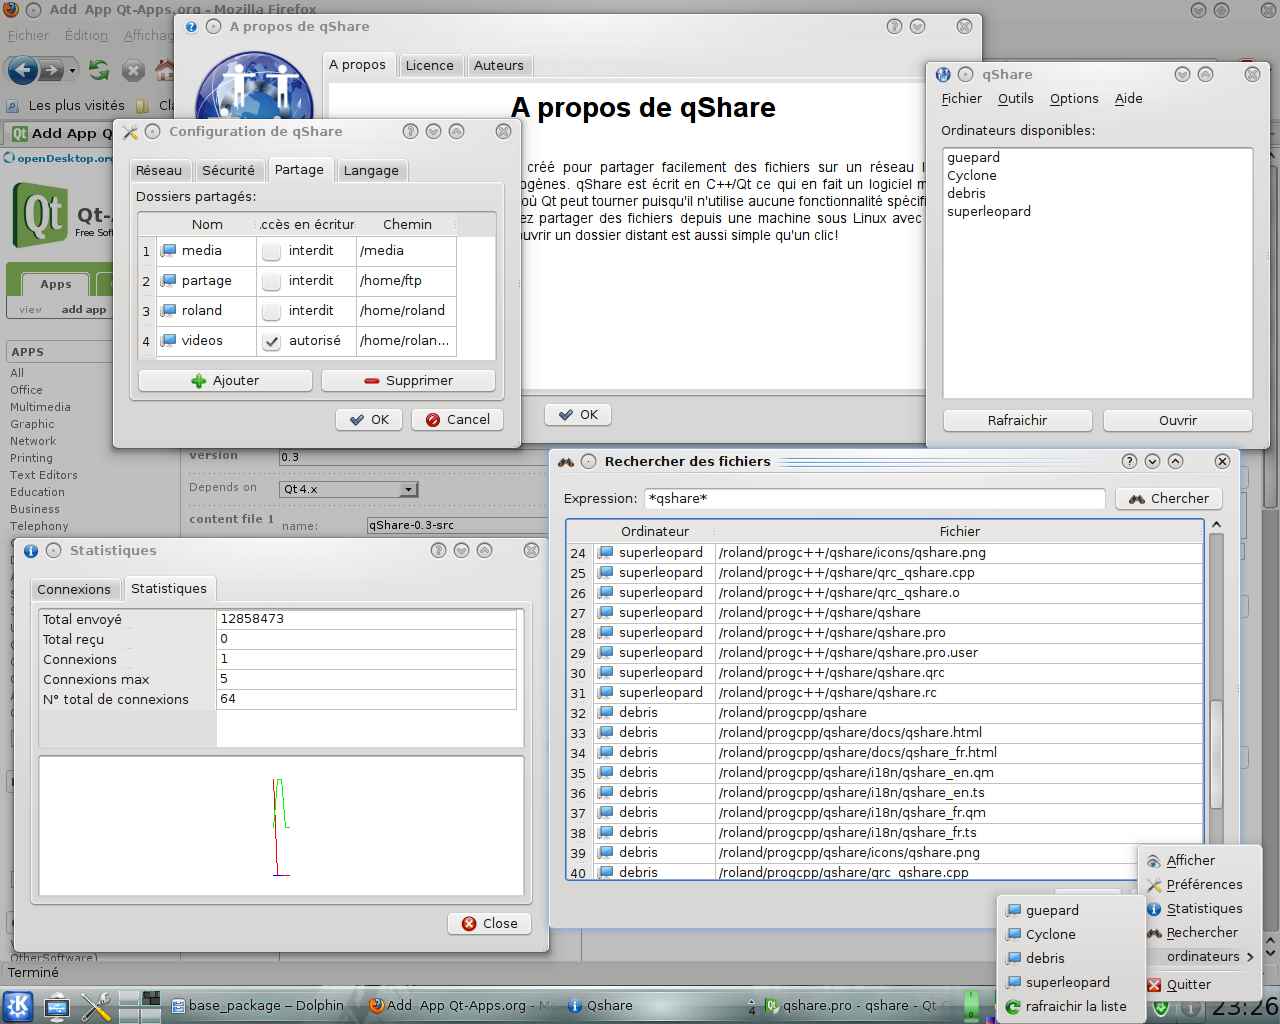Click Ouvrir button in qShare window
Screen dimensions: 1280x1024
tap(1178, 420)
